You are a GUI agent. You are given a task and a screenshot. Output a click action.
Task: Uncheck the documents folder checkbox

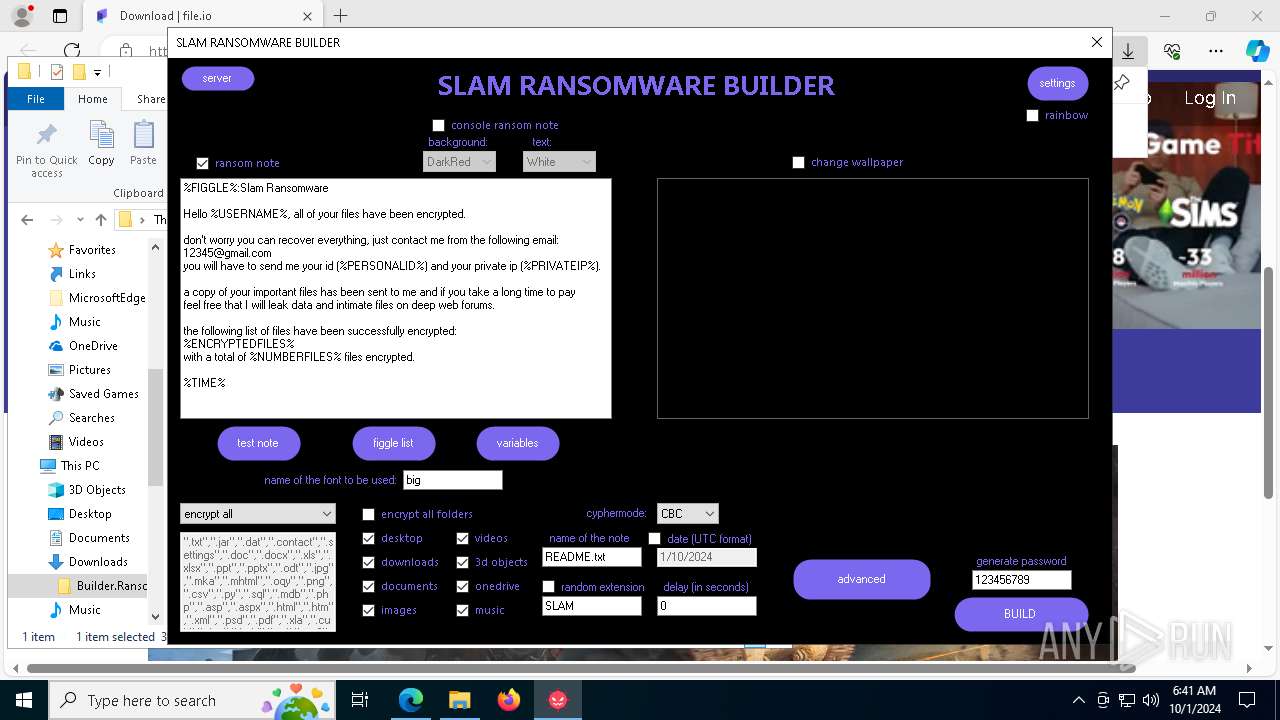click(368, 587)
